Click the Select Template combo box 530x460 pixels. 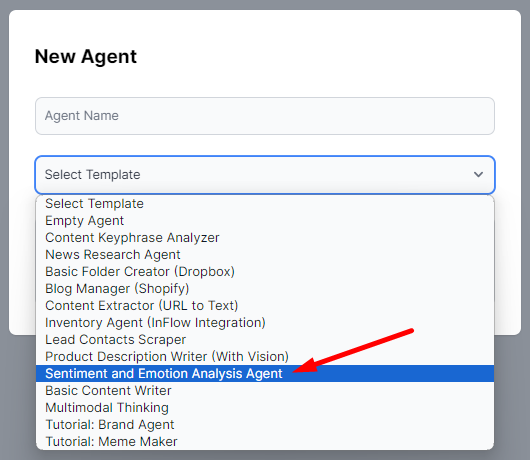pyautogui.click(x=265, y=175)
